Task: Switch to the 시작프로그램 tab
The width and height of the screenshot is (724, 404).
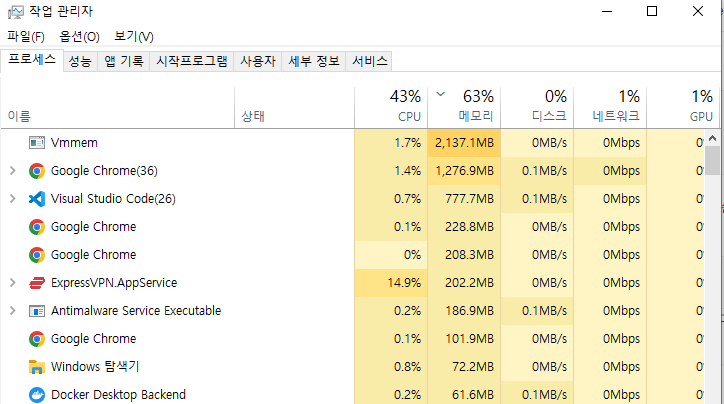Action: 192,61
